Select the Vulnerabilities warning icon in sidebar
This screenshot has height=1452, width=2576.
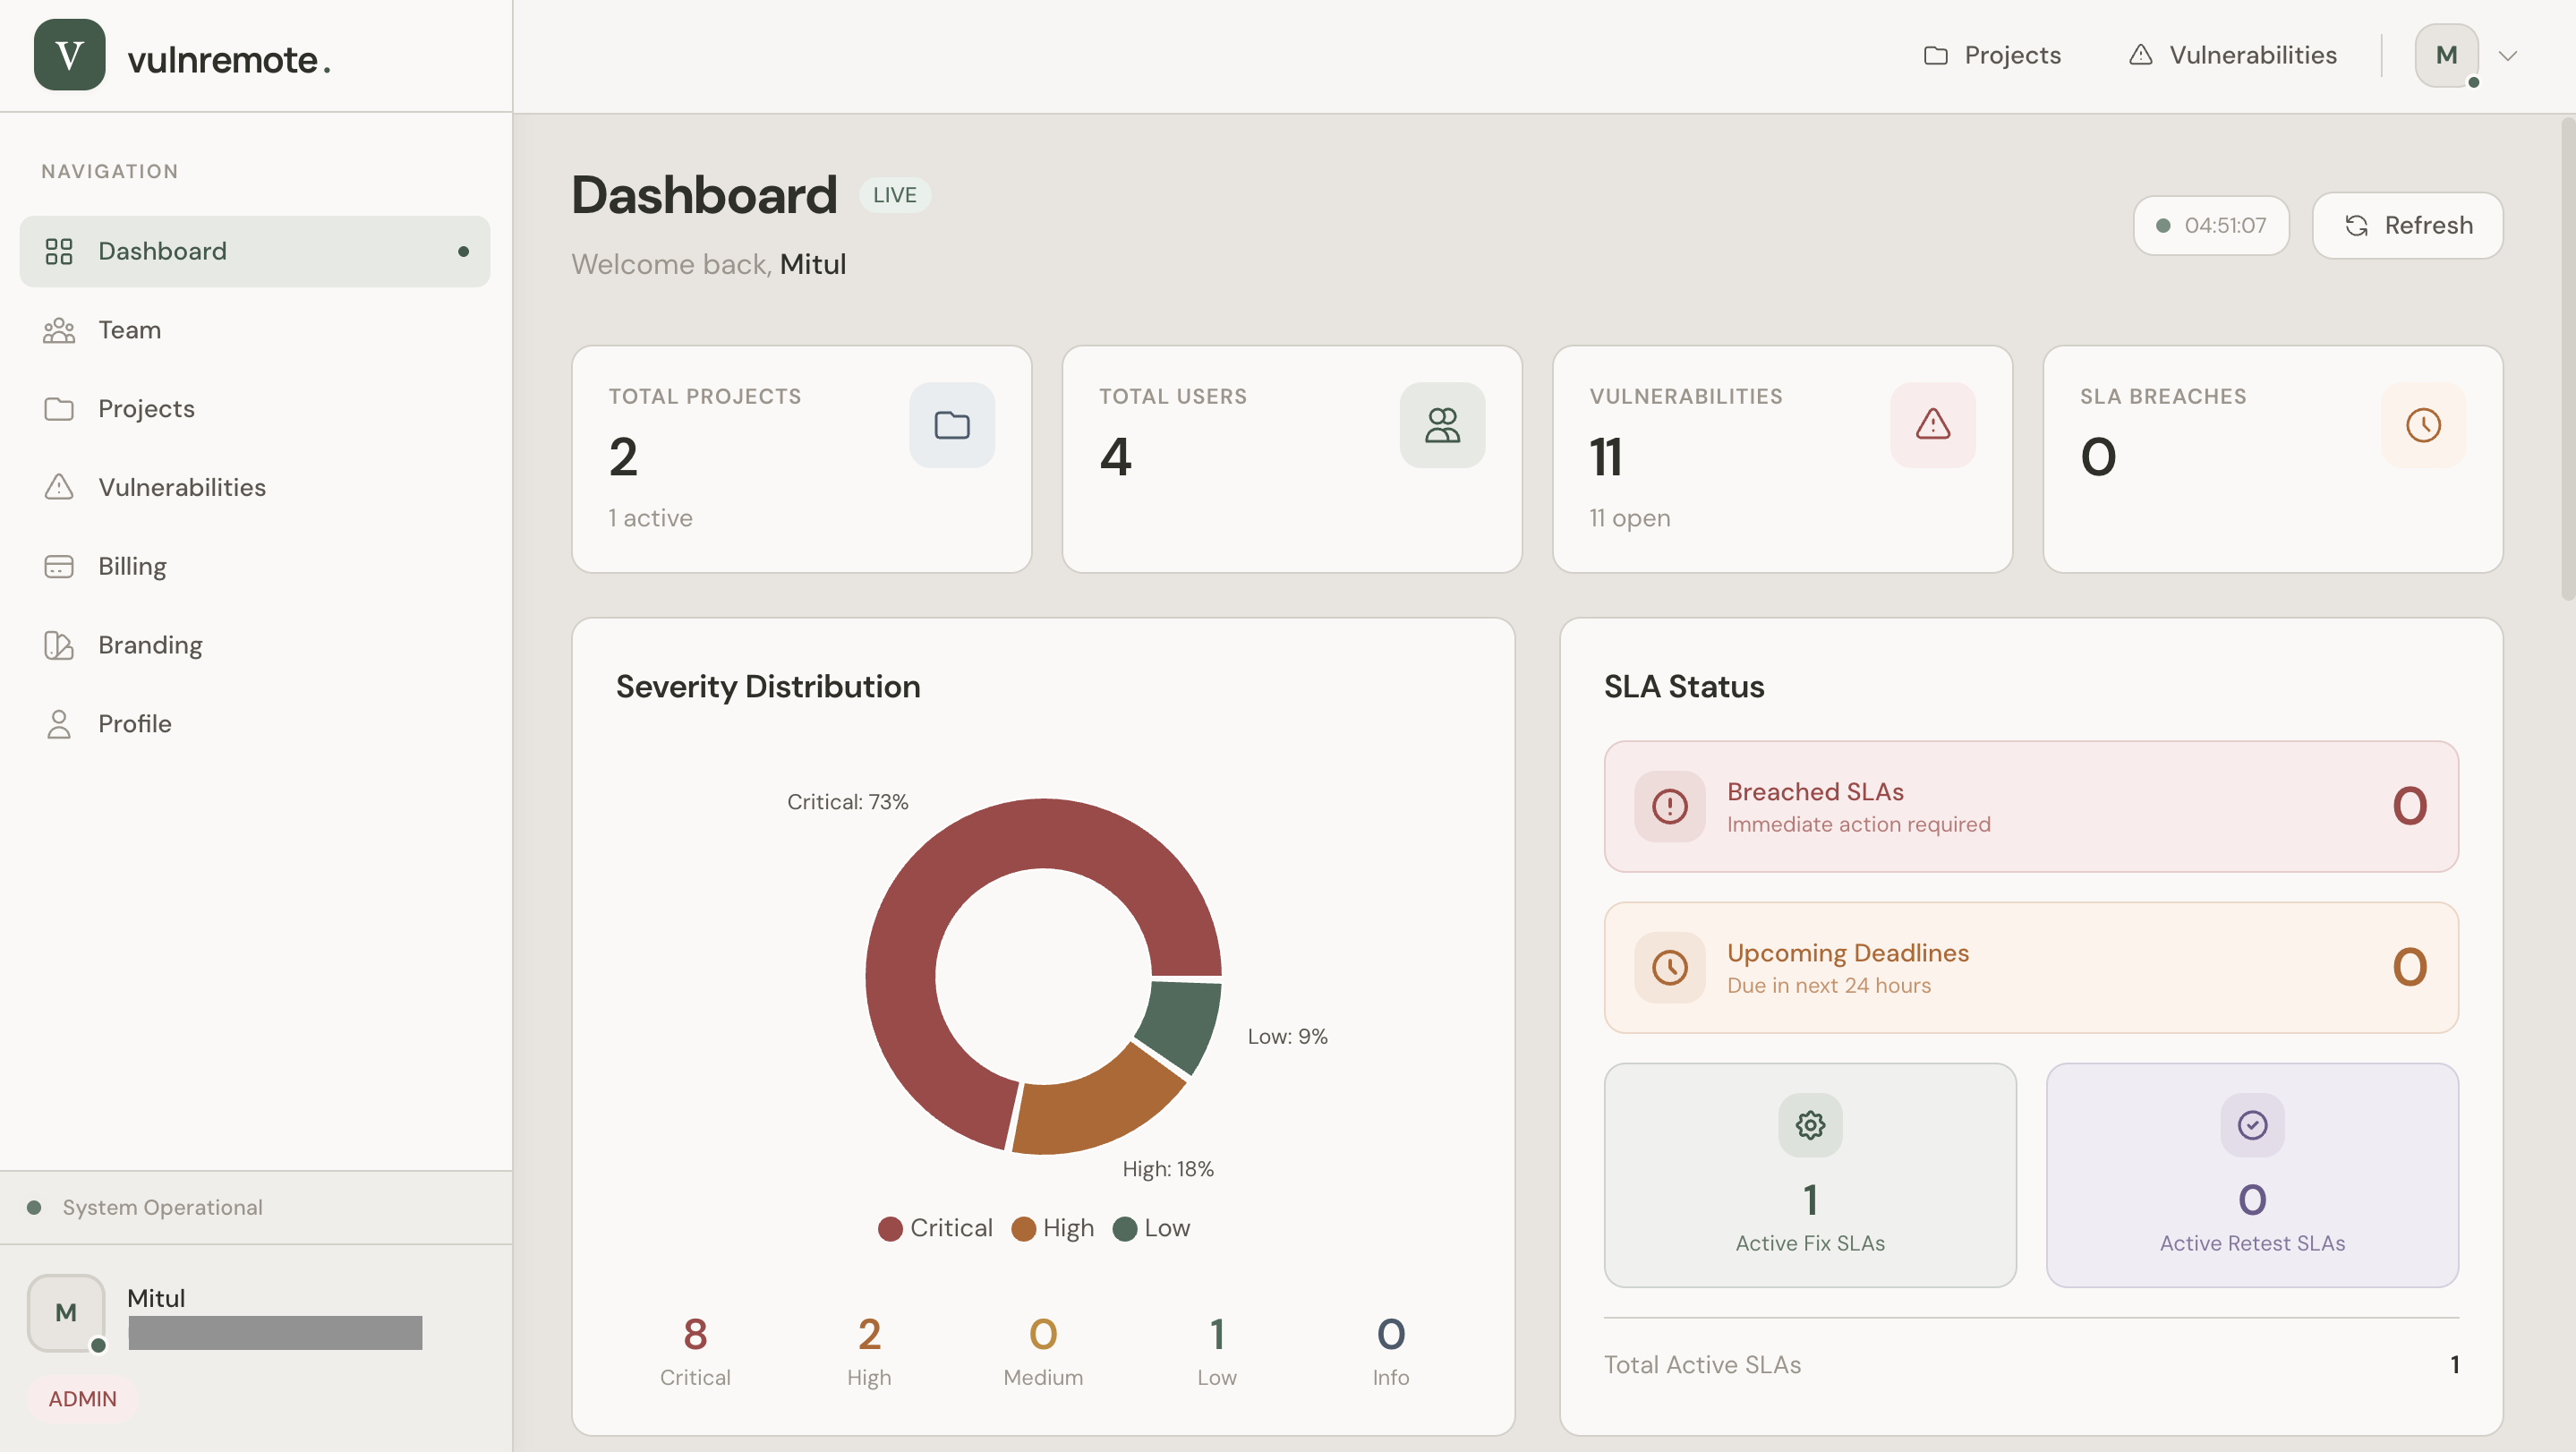pyautogui.click(x=59, y=487)
